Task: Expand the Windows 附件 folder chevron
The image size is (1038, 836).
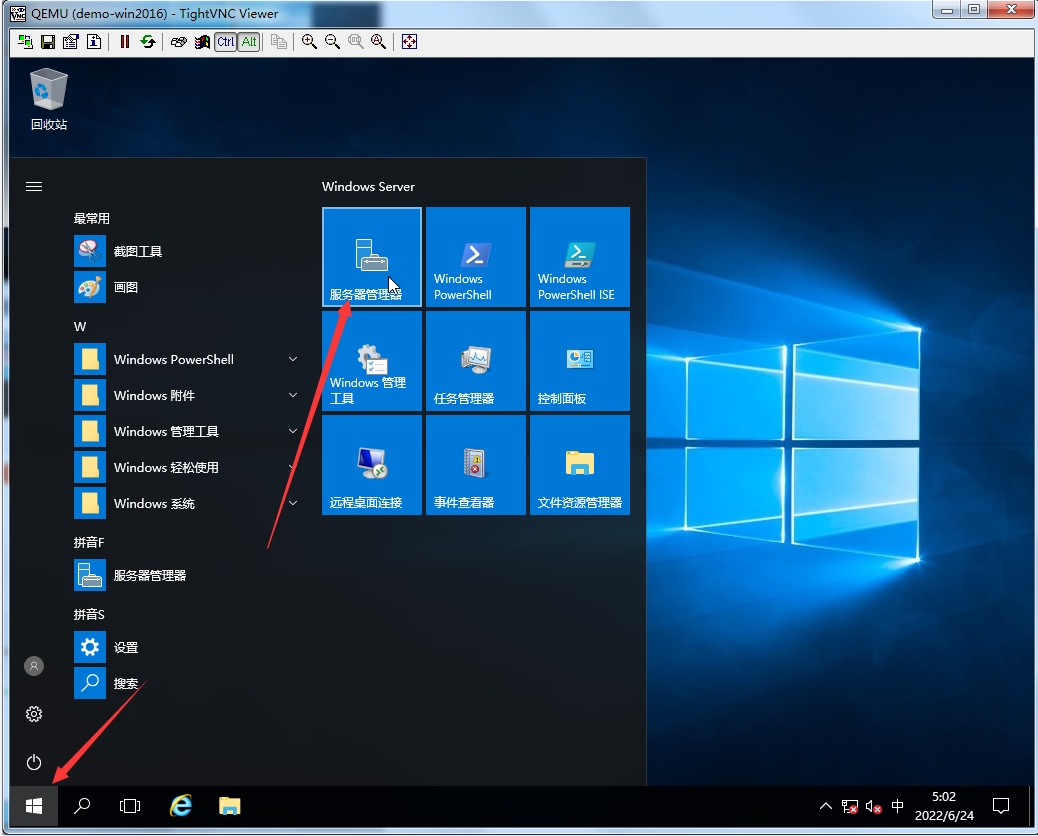Action: pyautogui.click(x=293, y=395)
